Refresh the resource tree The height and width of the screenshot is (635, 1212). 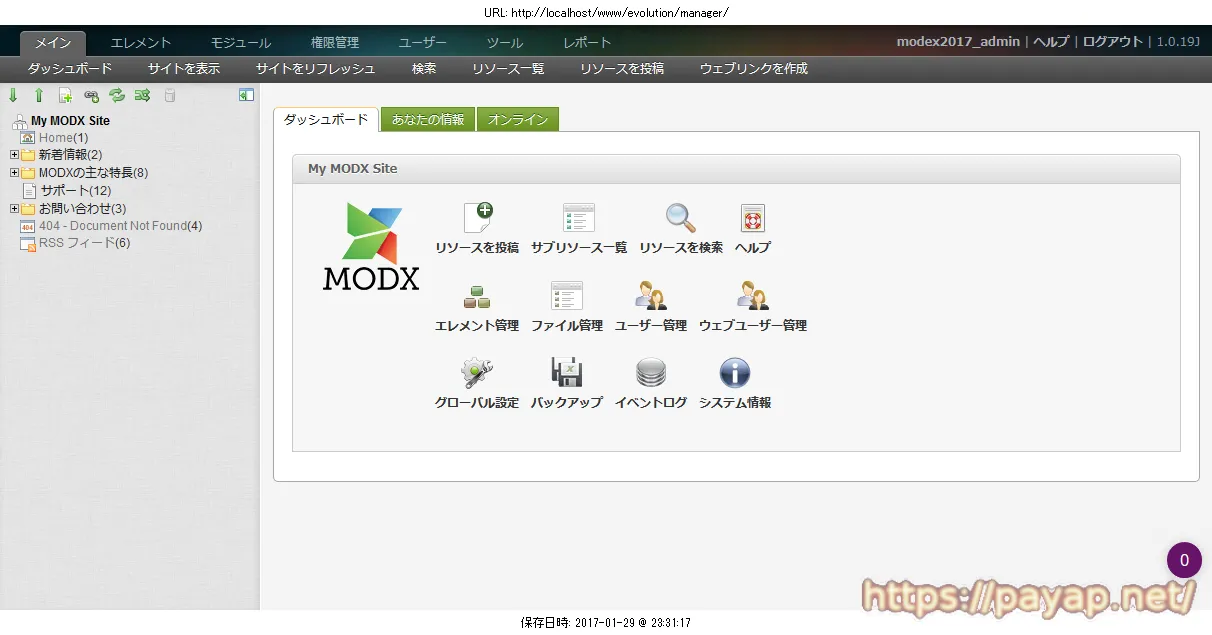[117, 95]
